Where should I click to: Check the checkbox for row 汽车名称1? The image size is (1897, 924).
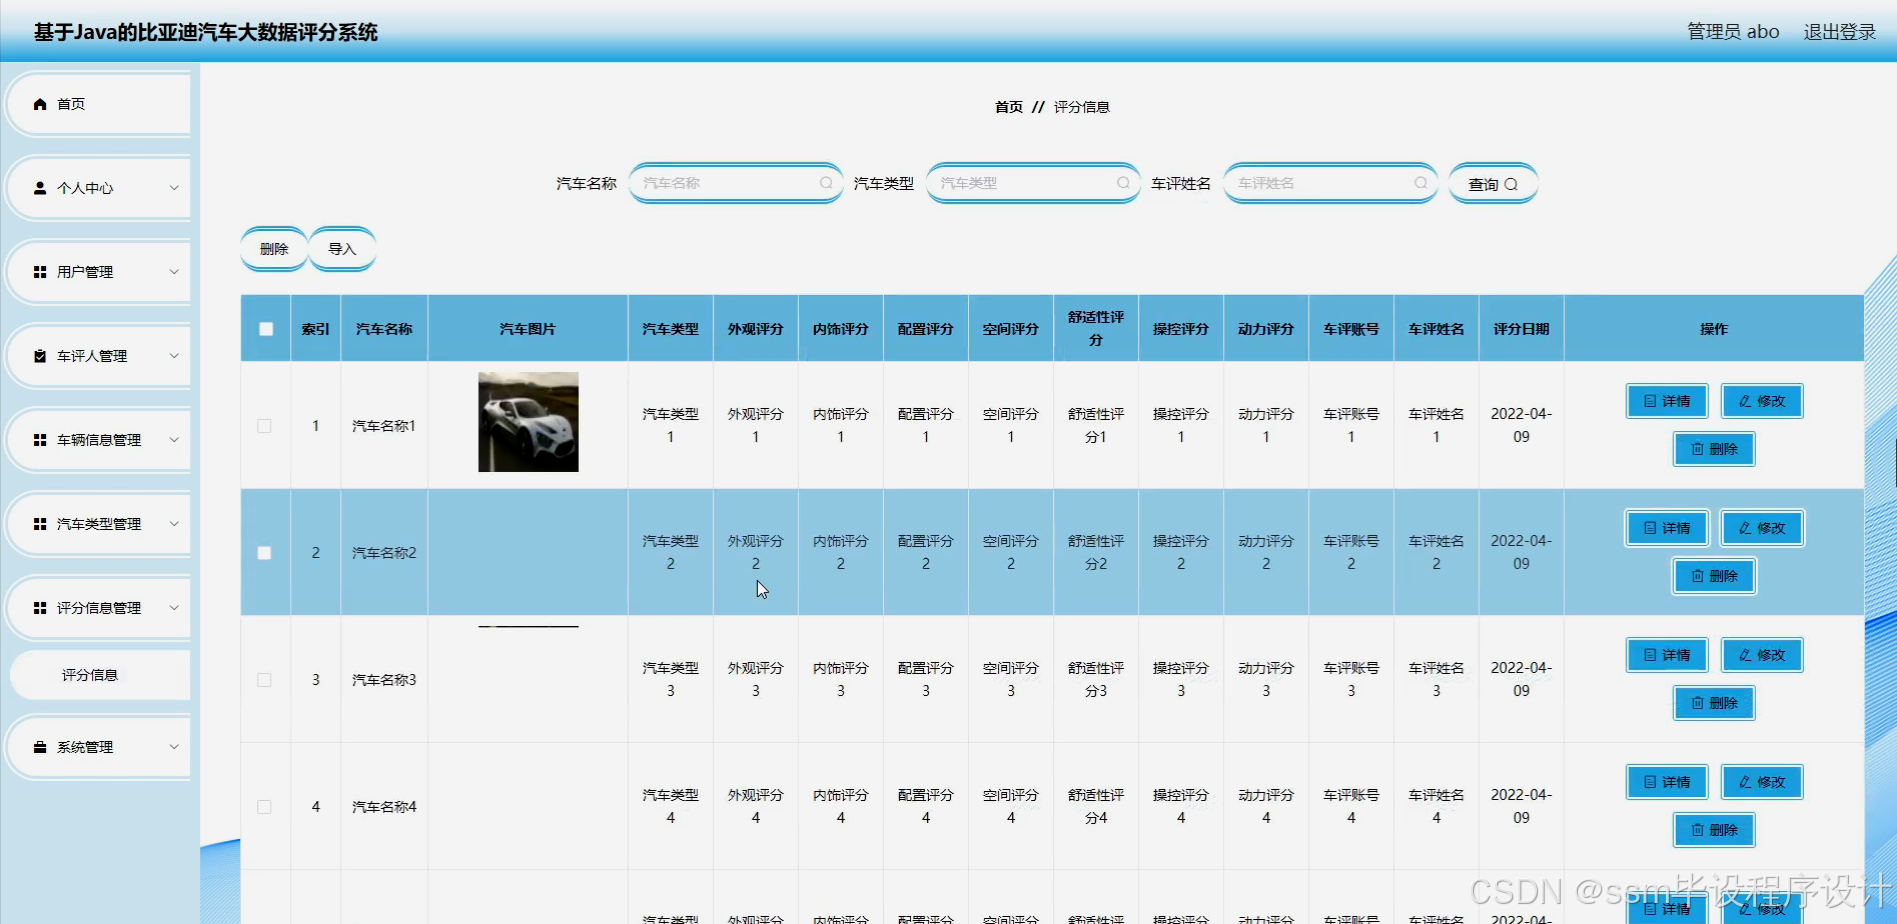265,426
